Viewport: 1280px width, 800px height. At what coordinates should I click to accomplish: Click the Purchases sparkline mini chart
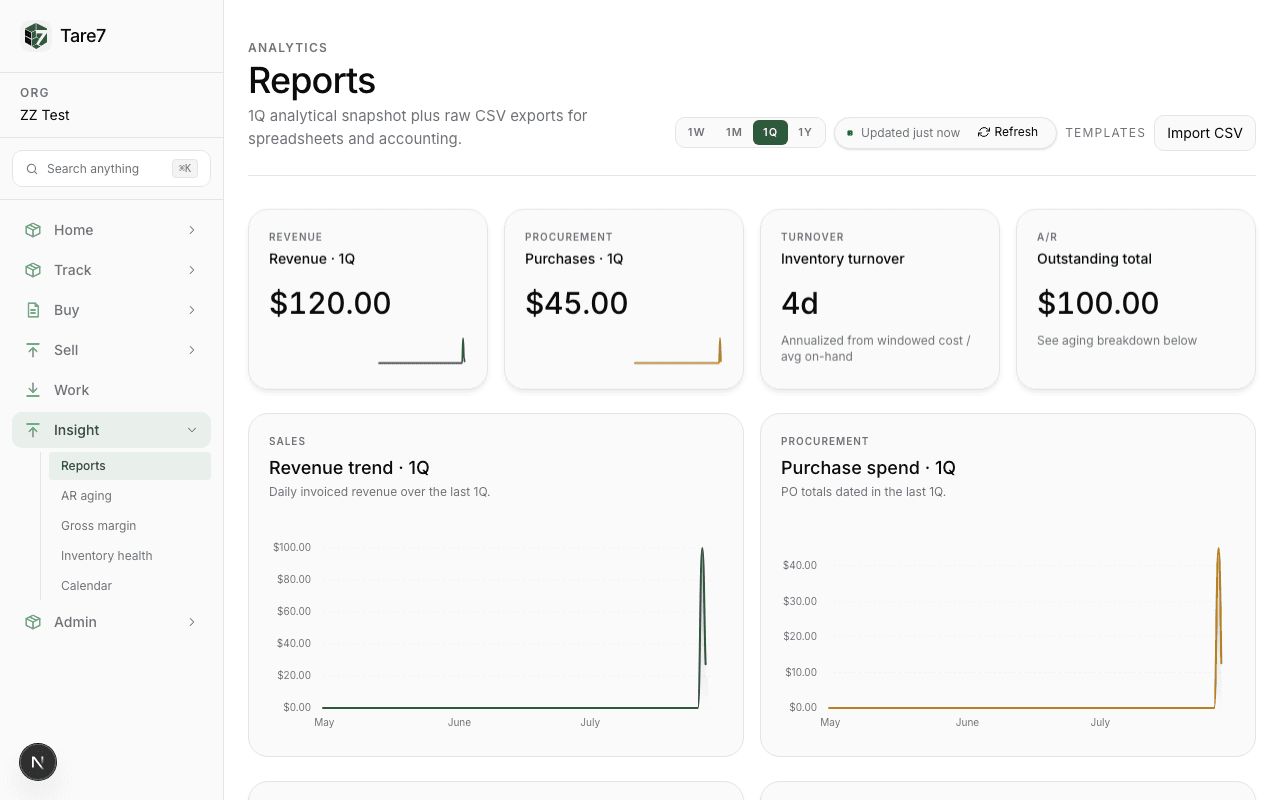tap(678, 350)
